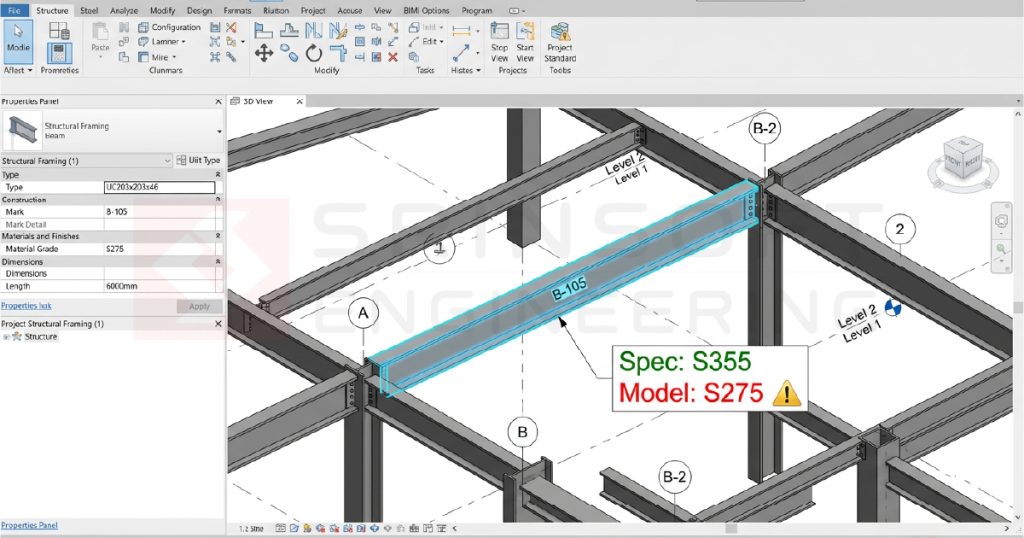Expand the Structure tree node
1024x538 pixels.
(x=6, y=337)
